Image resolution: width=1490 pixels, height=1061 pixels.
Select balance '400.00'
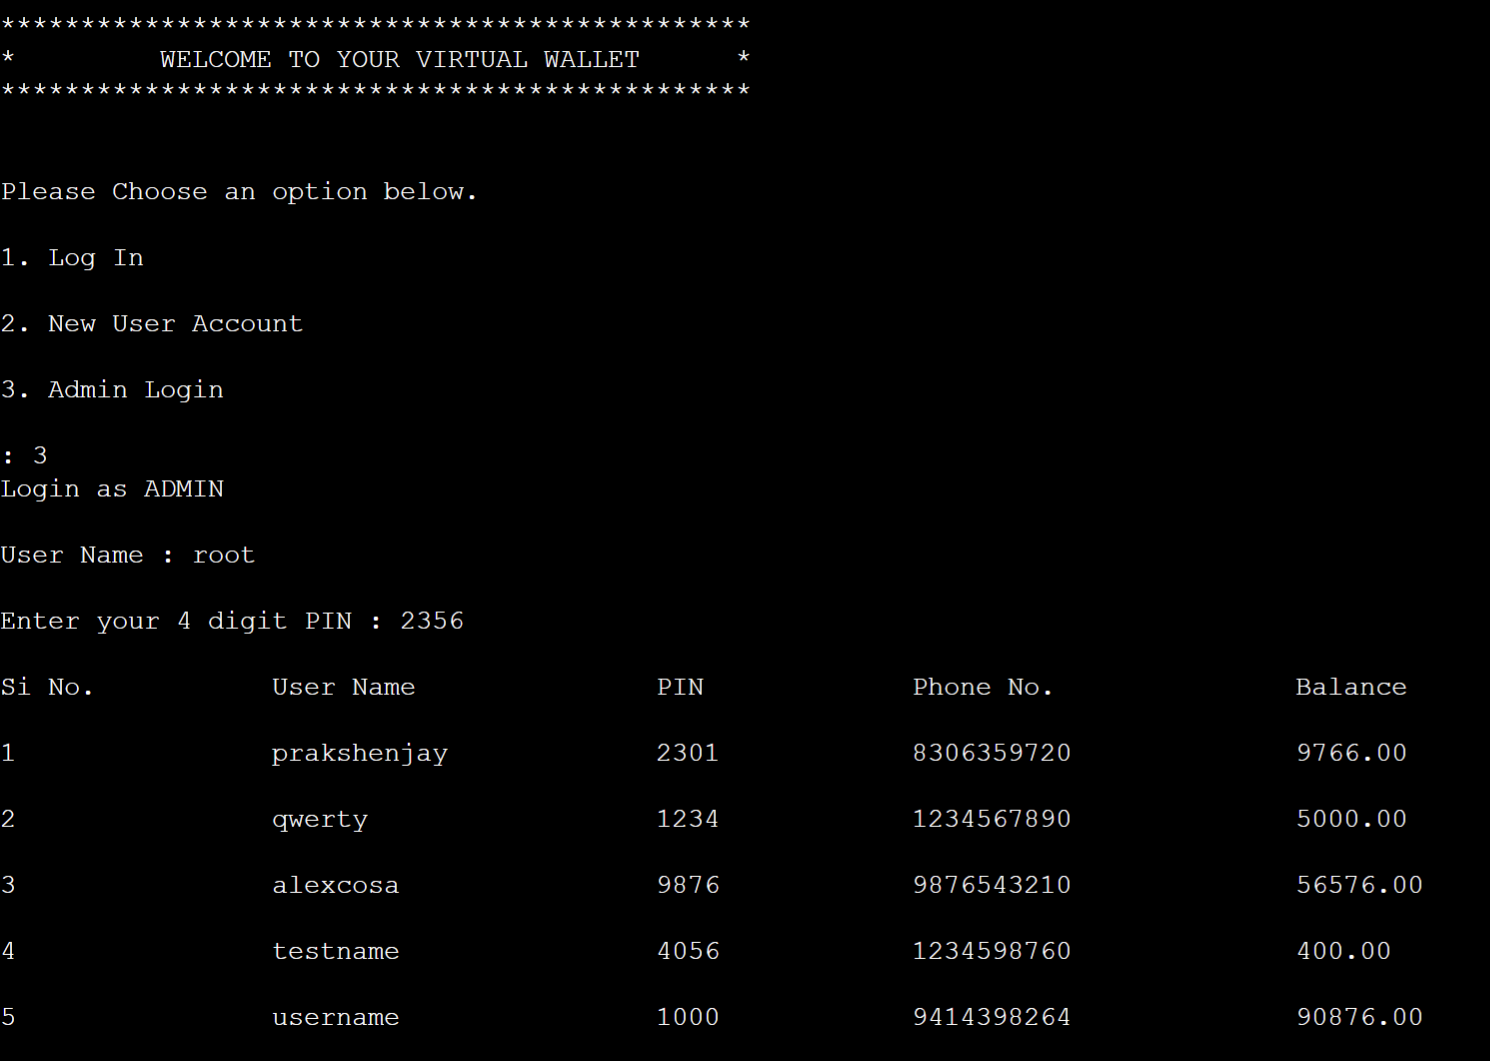[1344, 951]
